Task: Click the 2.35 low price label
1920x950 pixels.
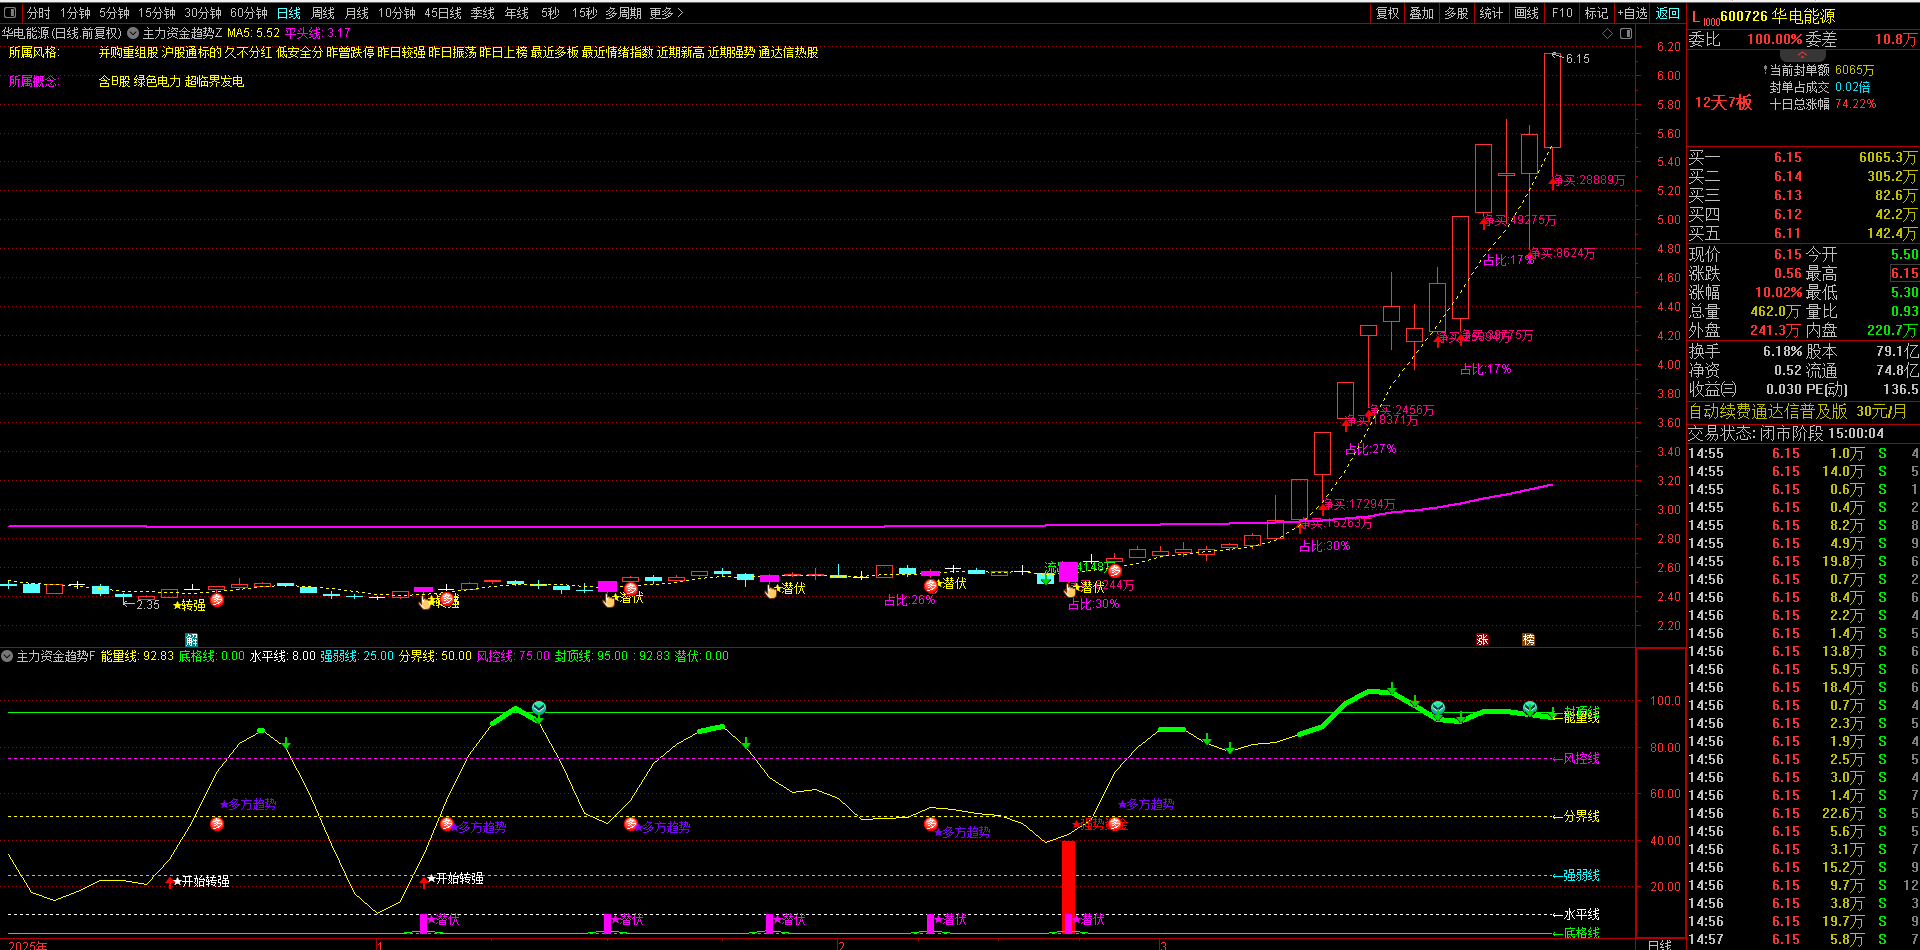Action: pos(148,605)
